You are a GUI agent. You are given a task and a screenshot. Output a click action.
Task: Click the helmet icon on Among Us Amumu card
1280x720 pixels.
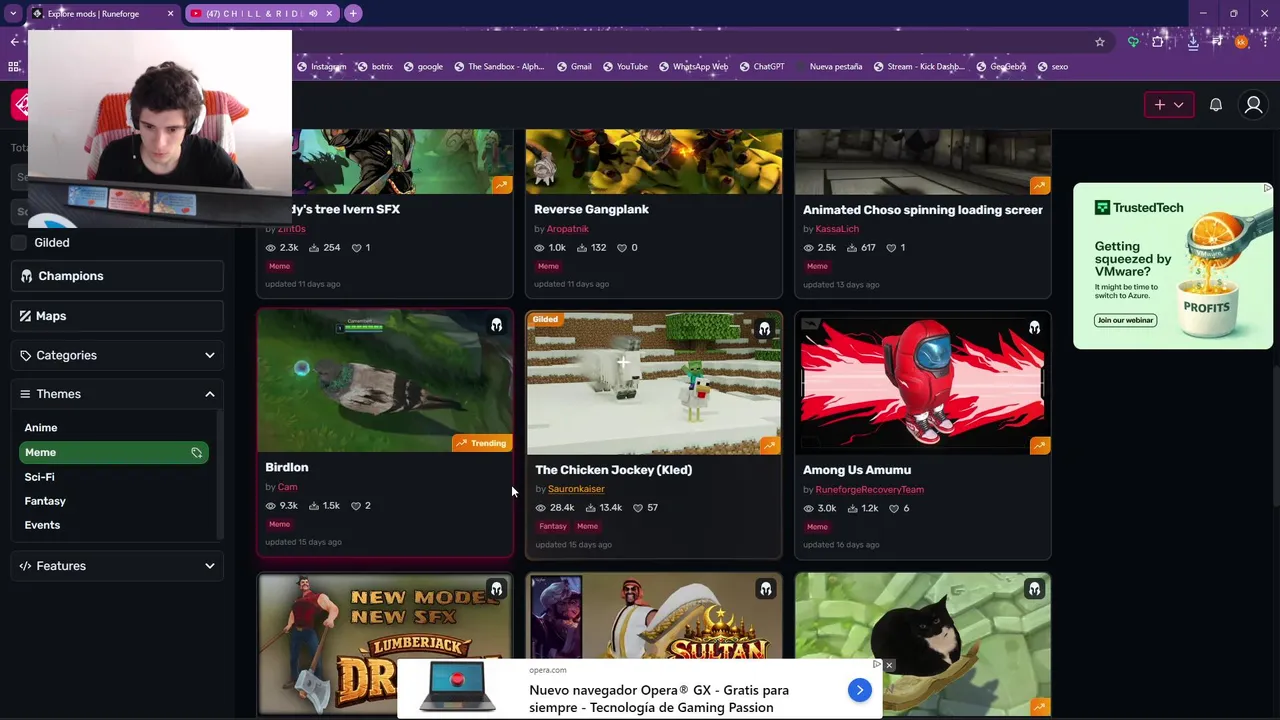pos(1034,328)
